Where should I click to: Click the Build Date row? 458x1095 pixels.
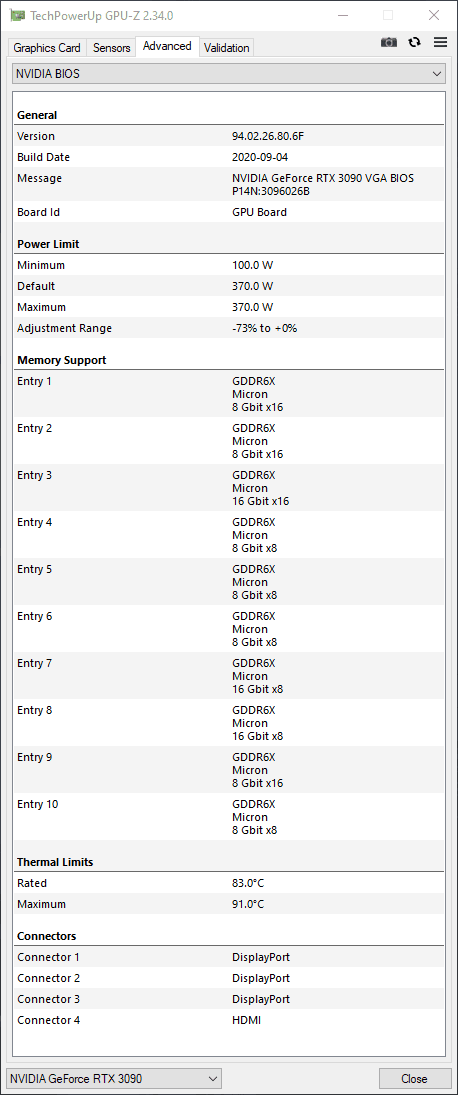pos(229,157)
